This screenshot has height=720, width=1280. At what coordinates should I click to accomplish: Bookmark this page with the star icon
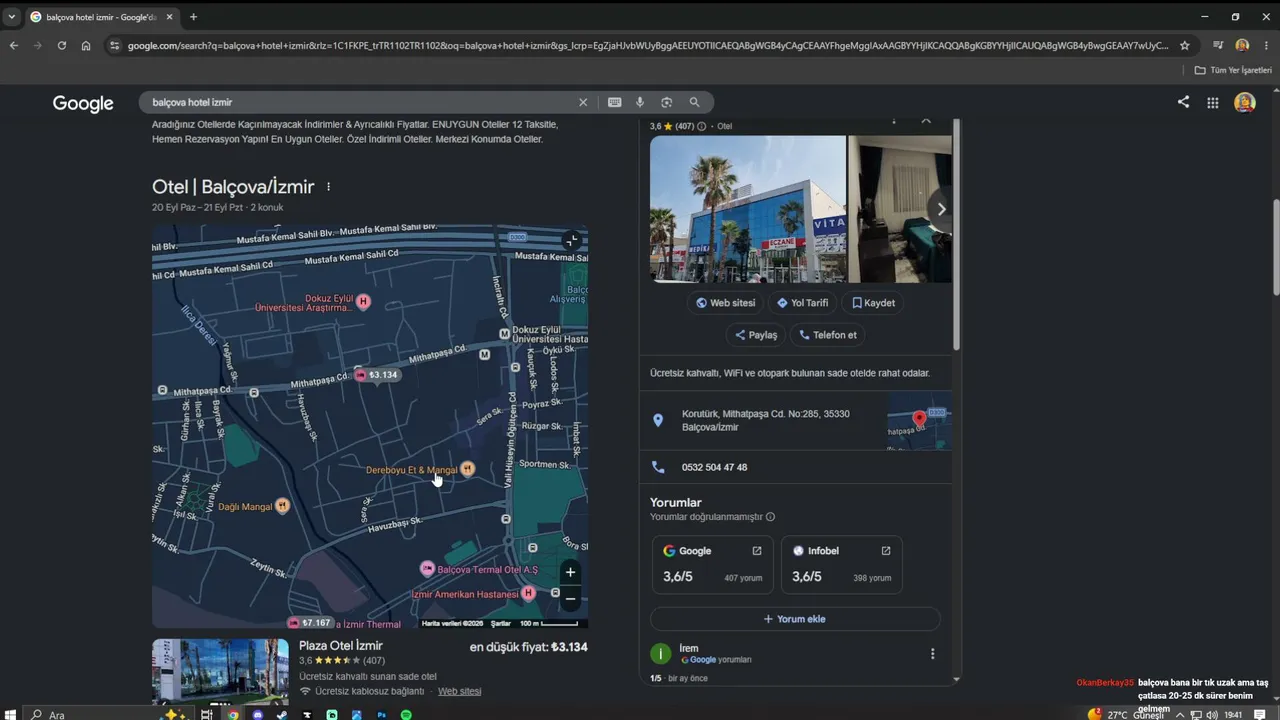coord(1185,45)
